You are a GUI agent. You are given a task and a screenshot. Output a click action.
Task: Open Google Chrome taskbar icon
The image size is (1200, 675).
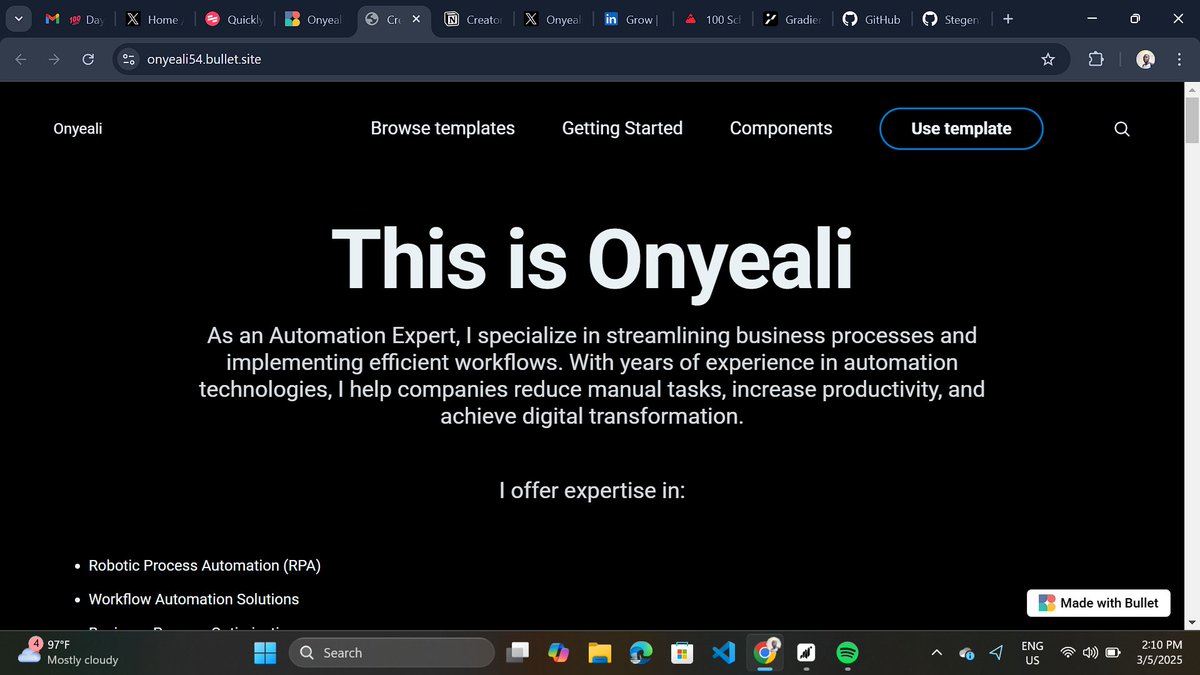coord(765,653)
